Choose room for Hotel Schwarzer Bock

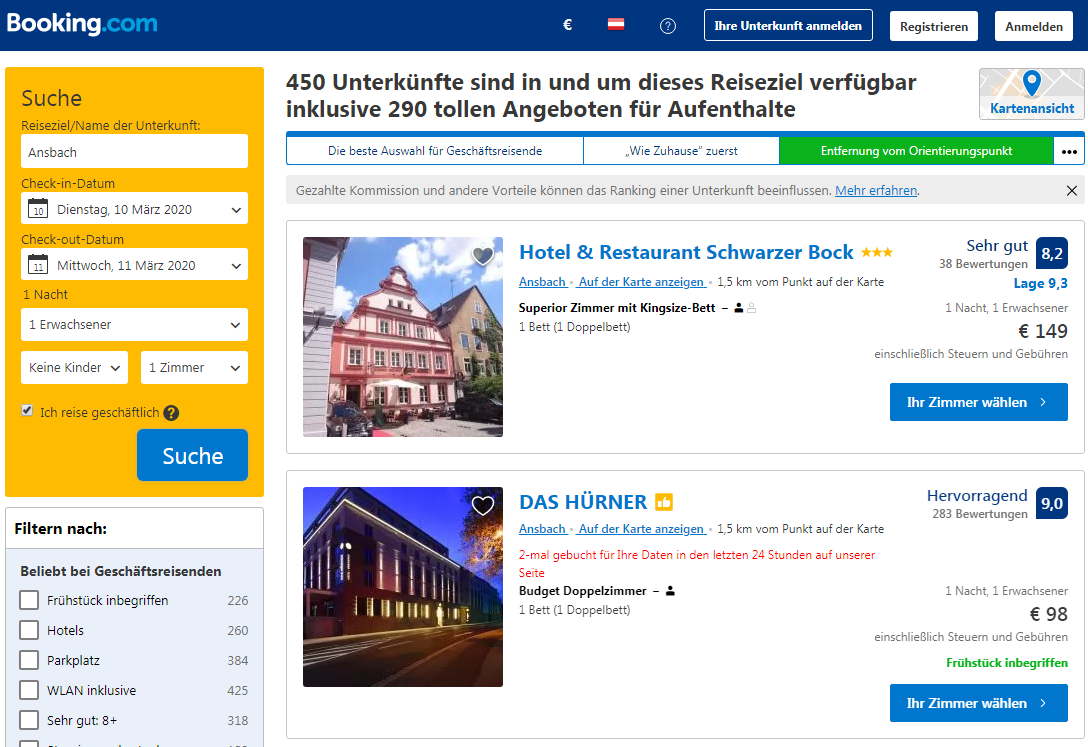(x=978, y=402)
